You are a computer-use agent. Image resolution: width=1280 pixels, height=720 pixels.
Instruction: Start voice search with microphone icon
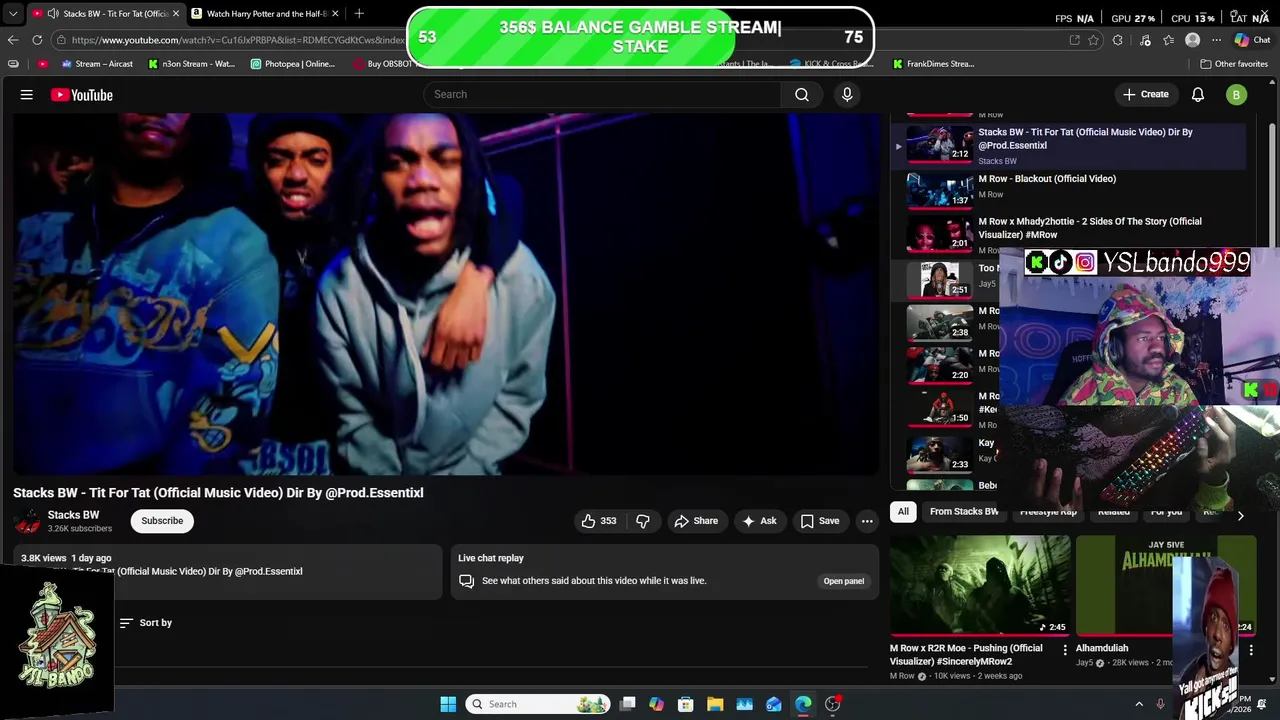click(847, 94)
